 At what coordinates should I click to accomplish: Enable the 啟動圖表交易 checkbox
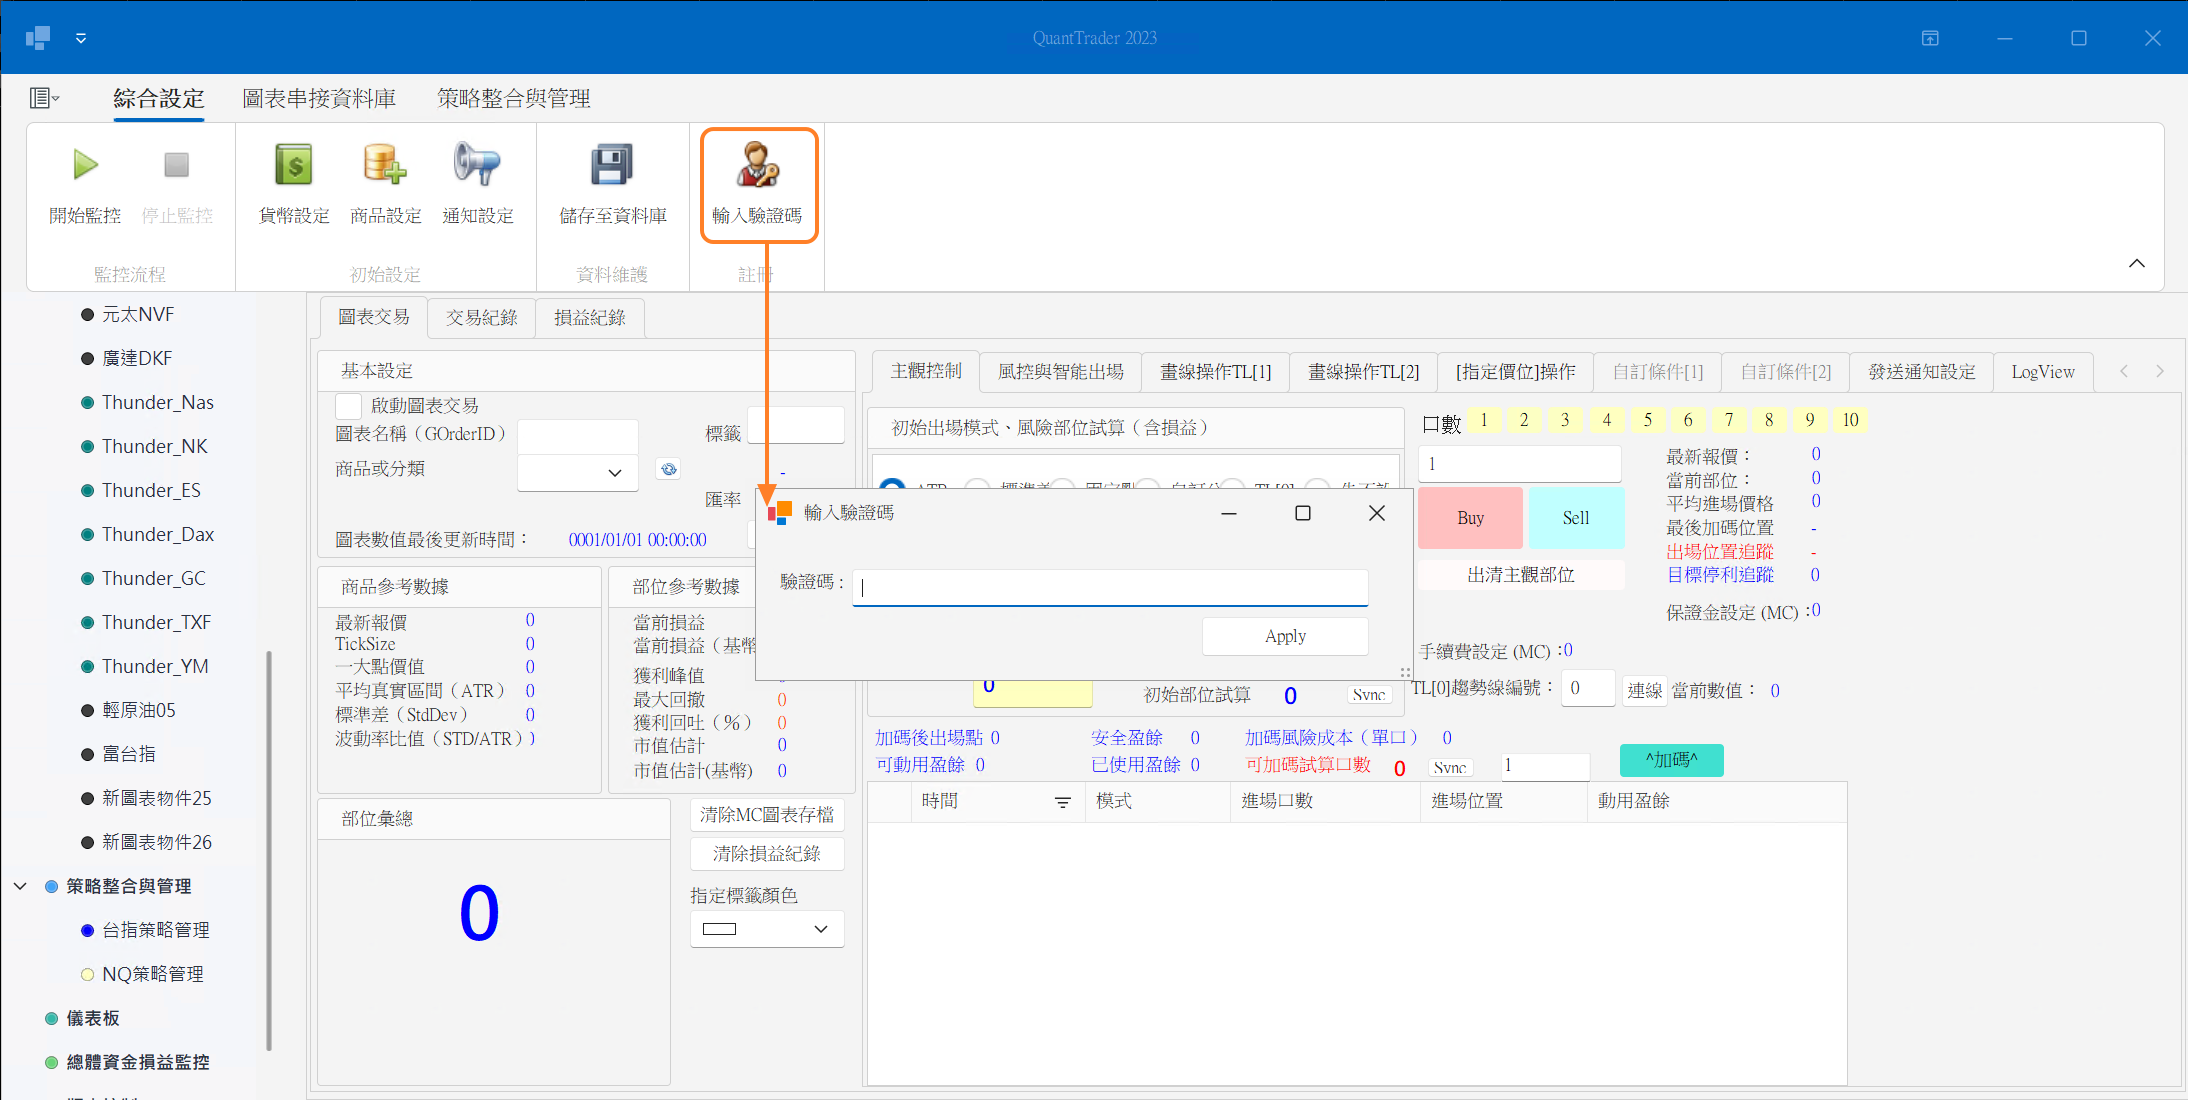[348, 405]
